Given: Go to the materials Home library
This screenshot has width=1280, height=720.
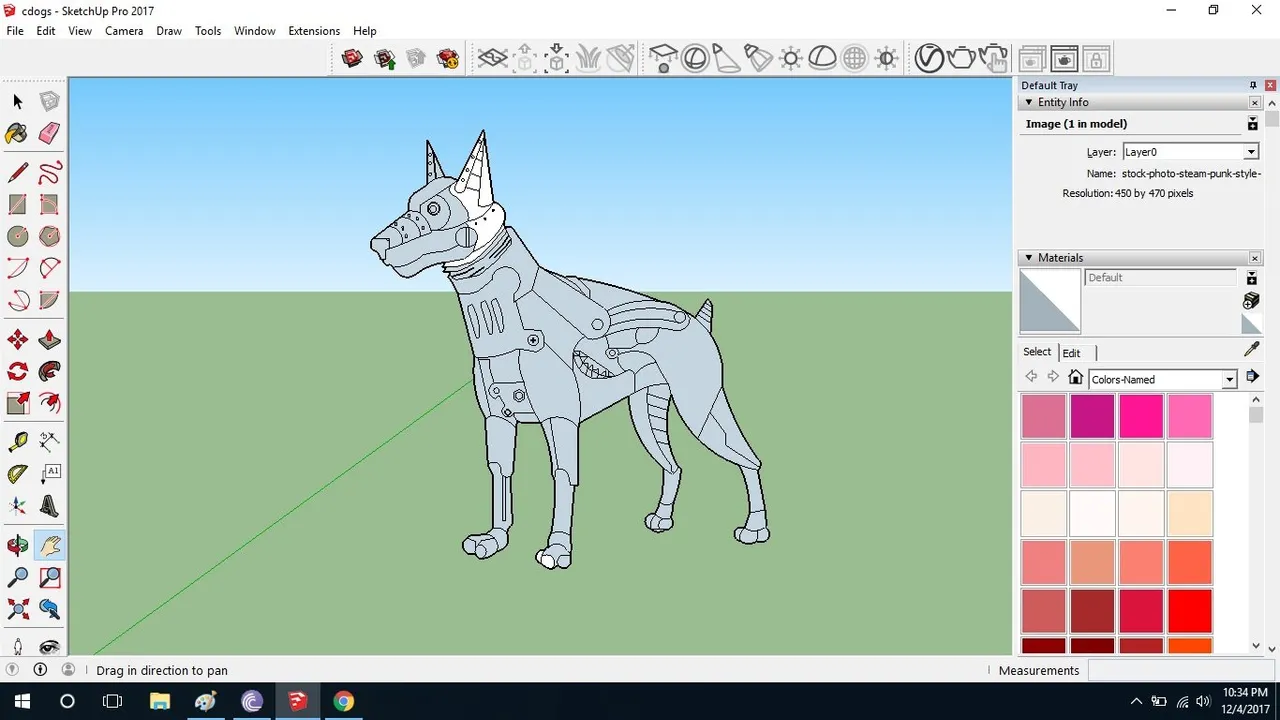Looking at the screenshot, I should (x=1075, y=377).
